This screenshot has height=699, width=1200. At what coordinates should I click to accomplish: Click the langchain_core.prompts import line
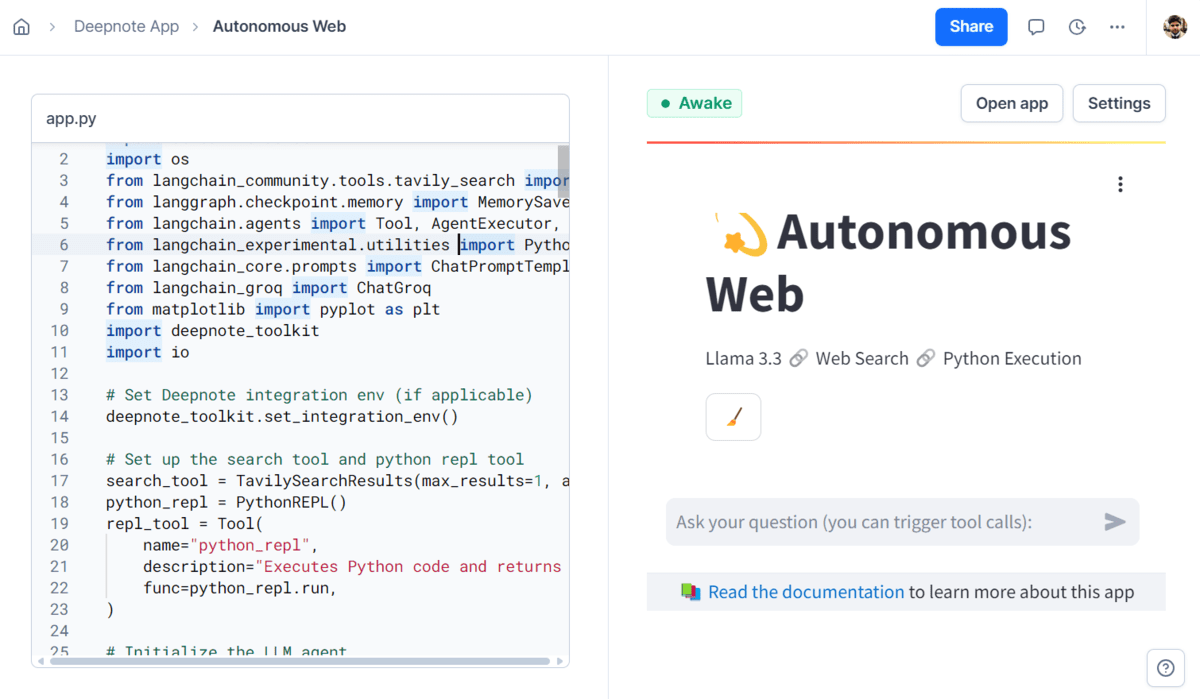click(337, 267)
